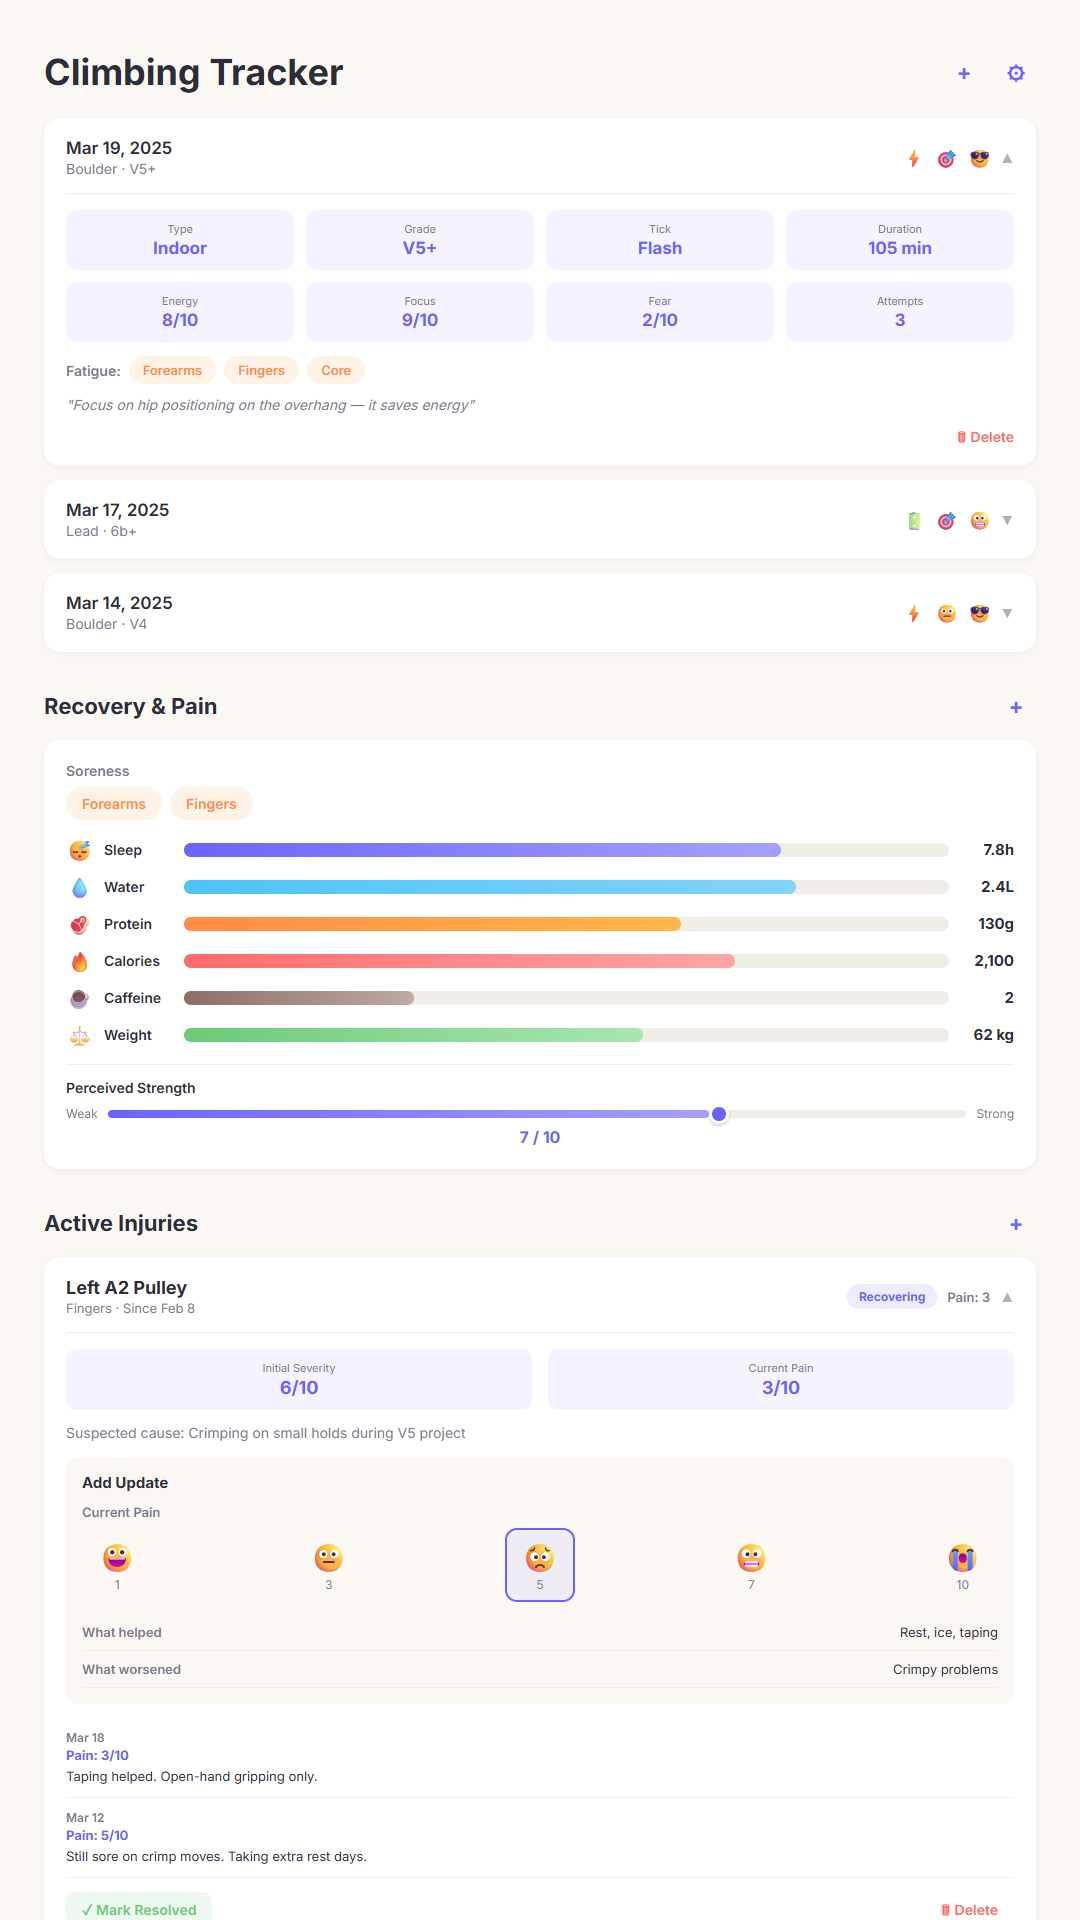The width and height of the screenshot is (1080, 1920).
Task: Click the flame icon beside Calories
Action: [80, 961]
